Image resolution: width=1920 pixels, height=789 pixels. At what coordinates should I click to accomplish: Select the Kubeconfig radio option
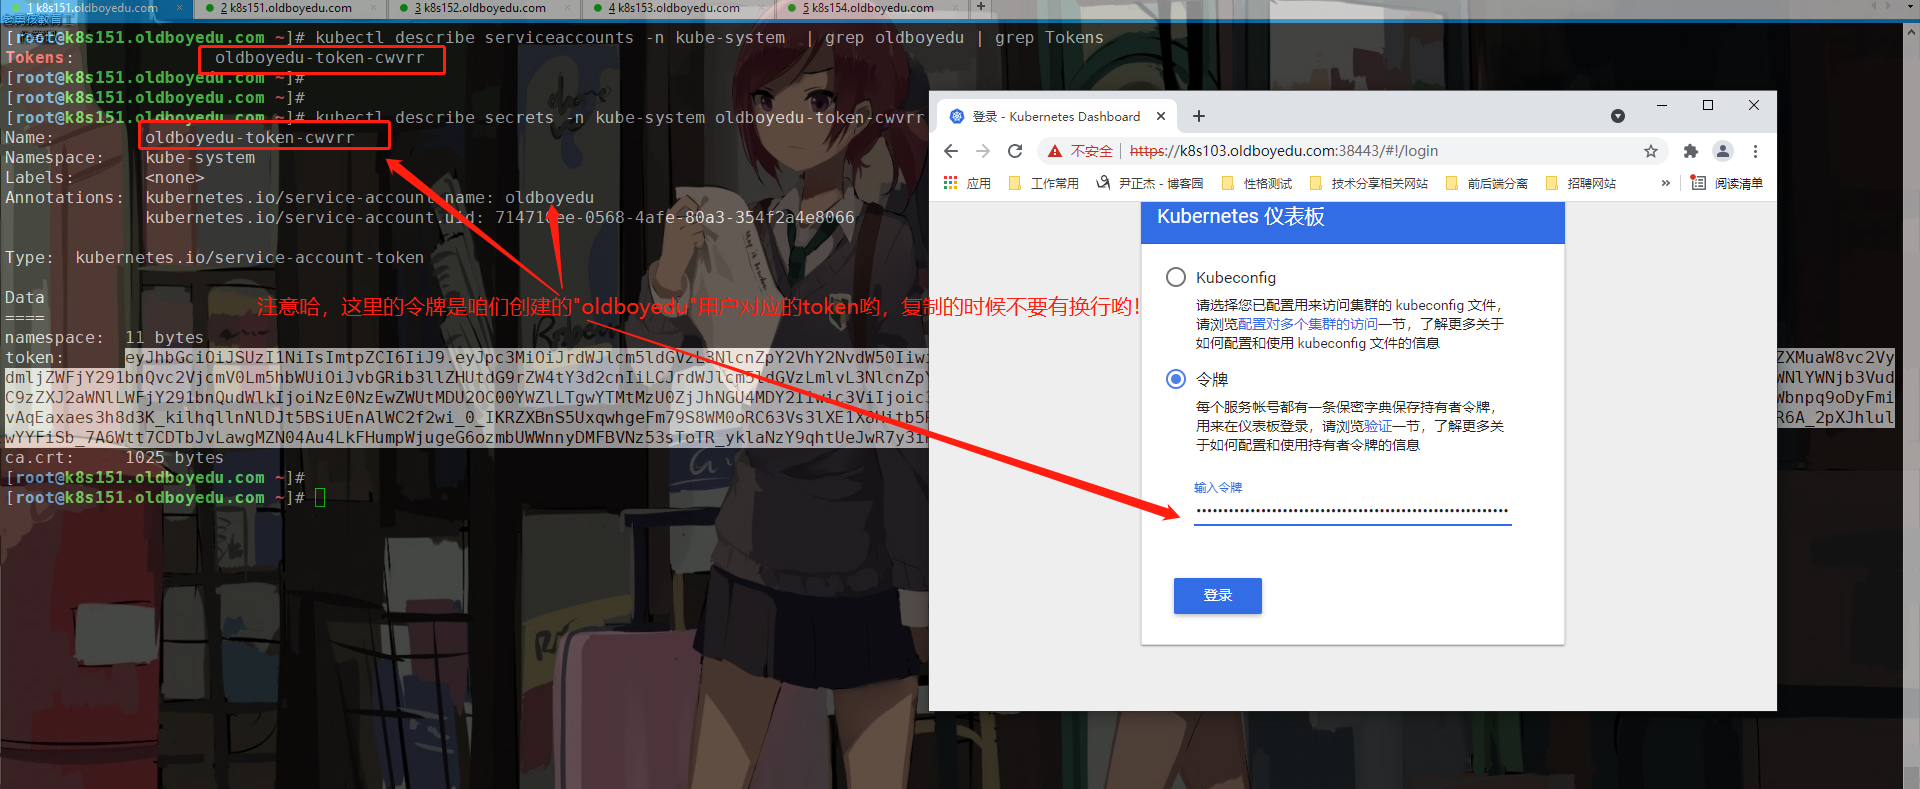[1176, 277]
